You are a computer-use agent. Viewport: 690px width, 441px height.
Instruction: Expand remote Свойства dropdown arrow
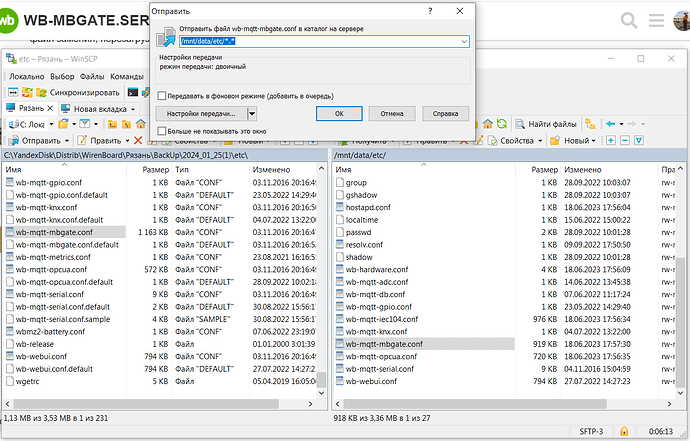tap(540, 141)
